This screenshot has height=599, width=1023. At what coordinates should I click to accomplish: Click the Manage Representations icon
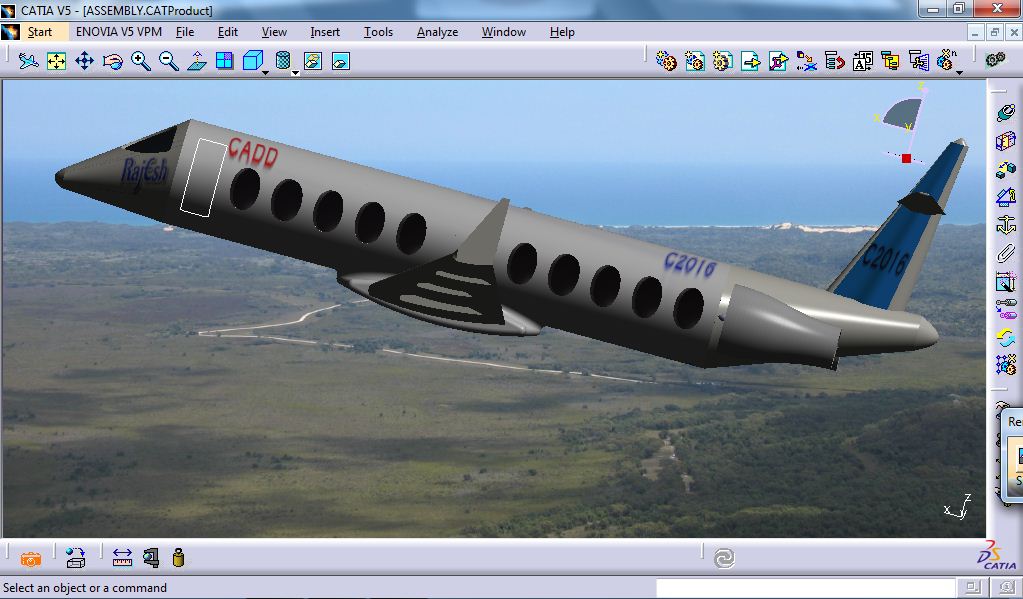pos(919,61)
